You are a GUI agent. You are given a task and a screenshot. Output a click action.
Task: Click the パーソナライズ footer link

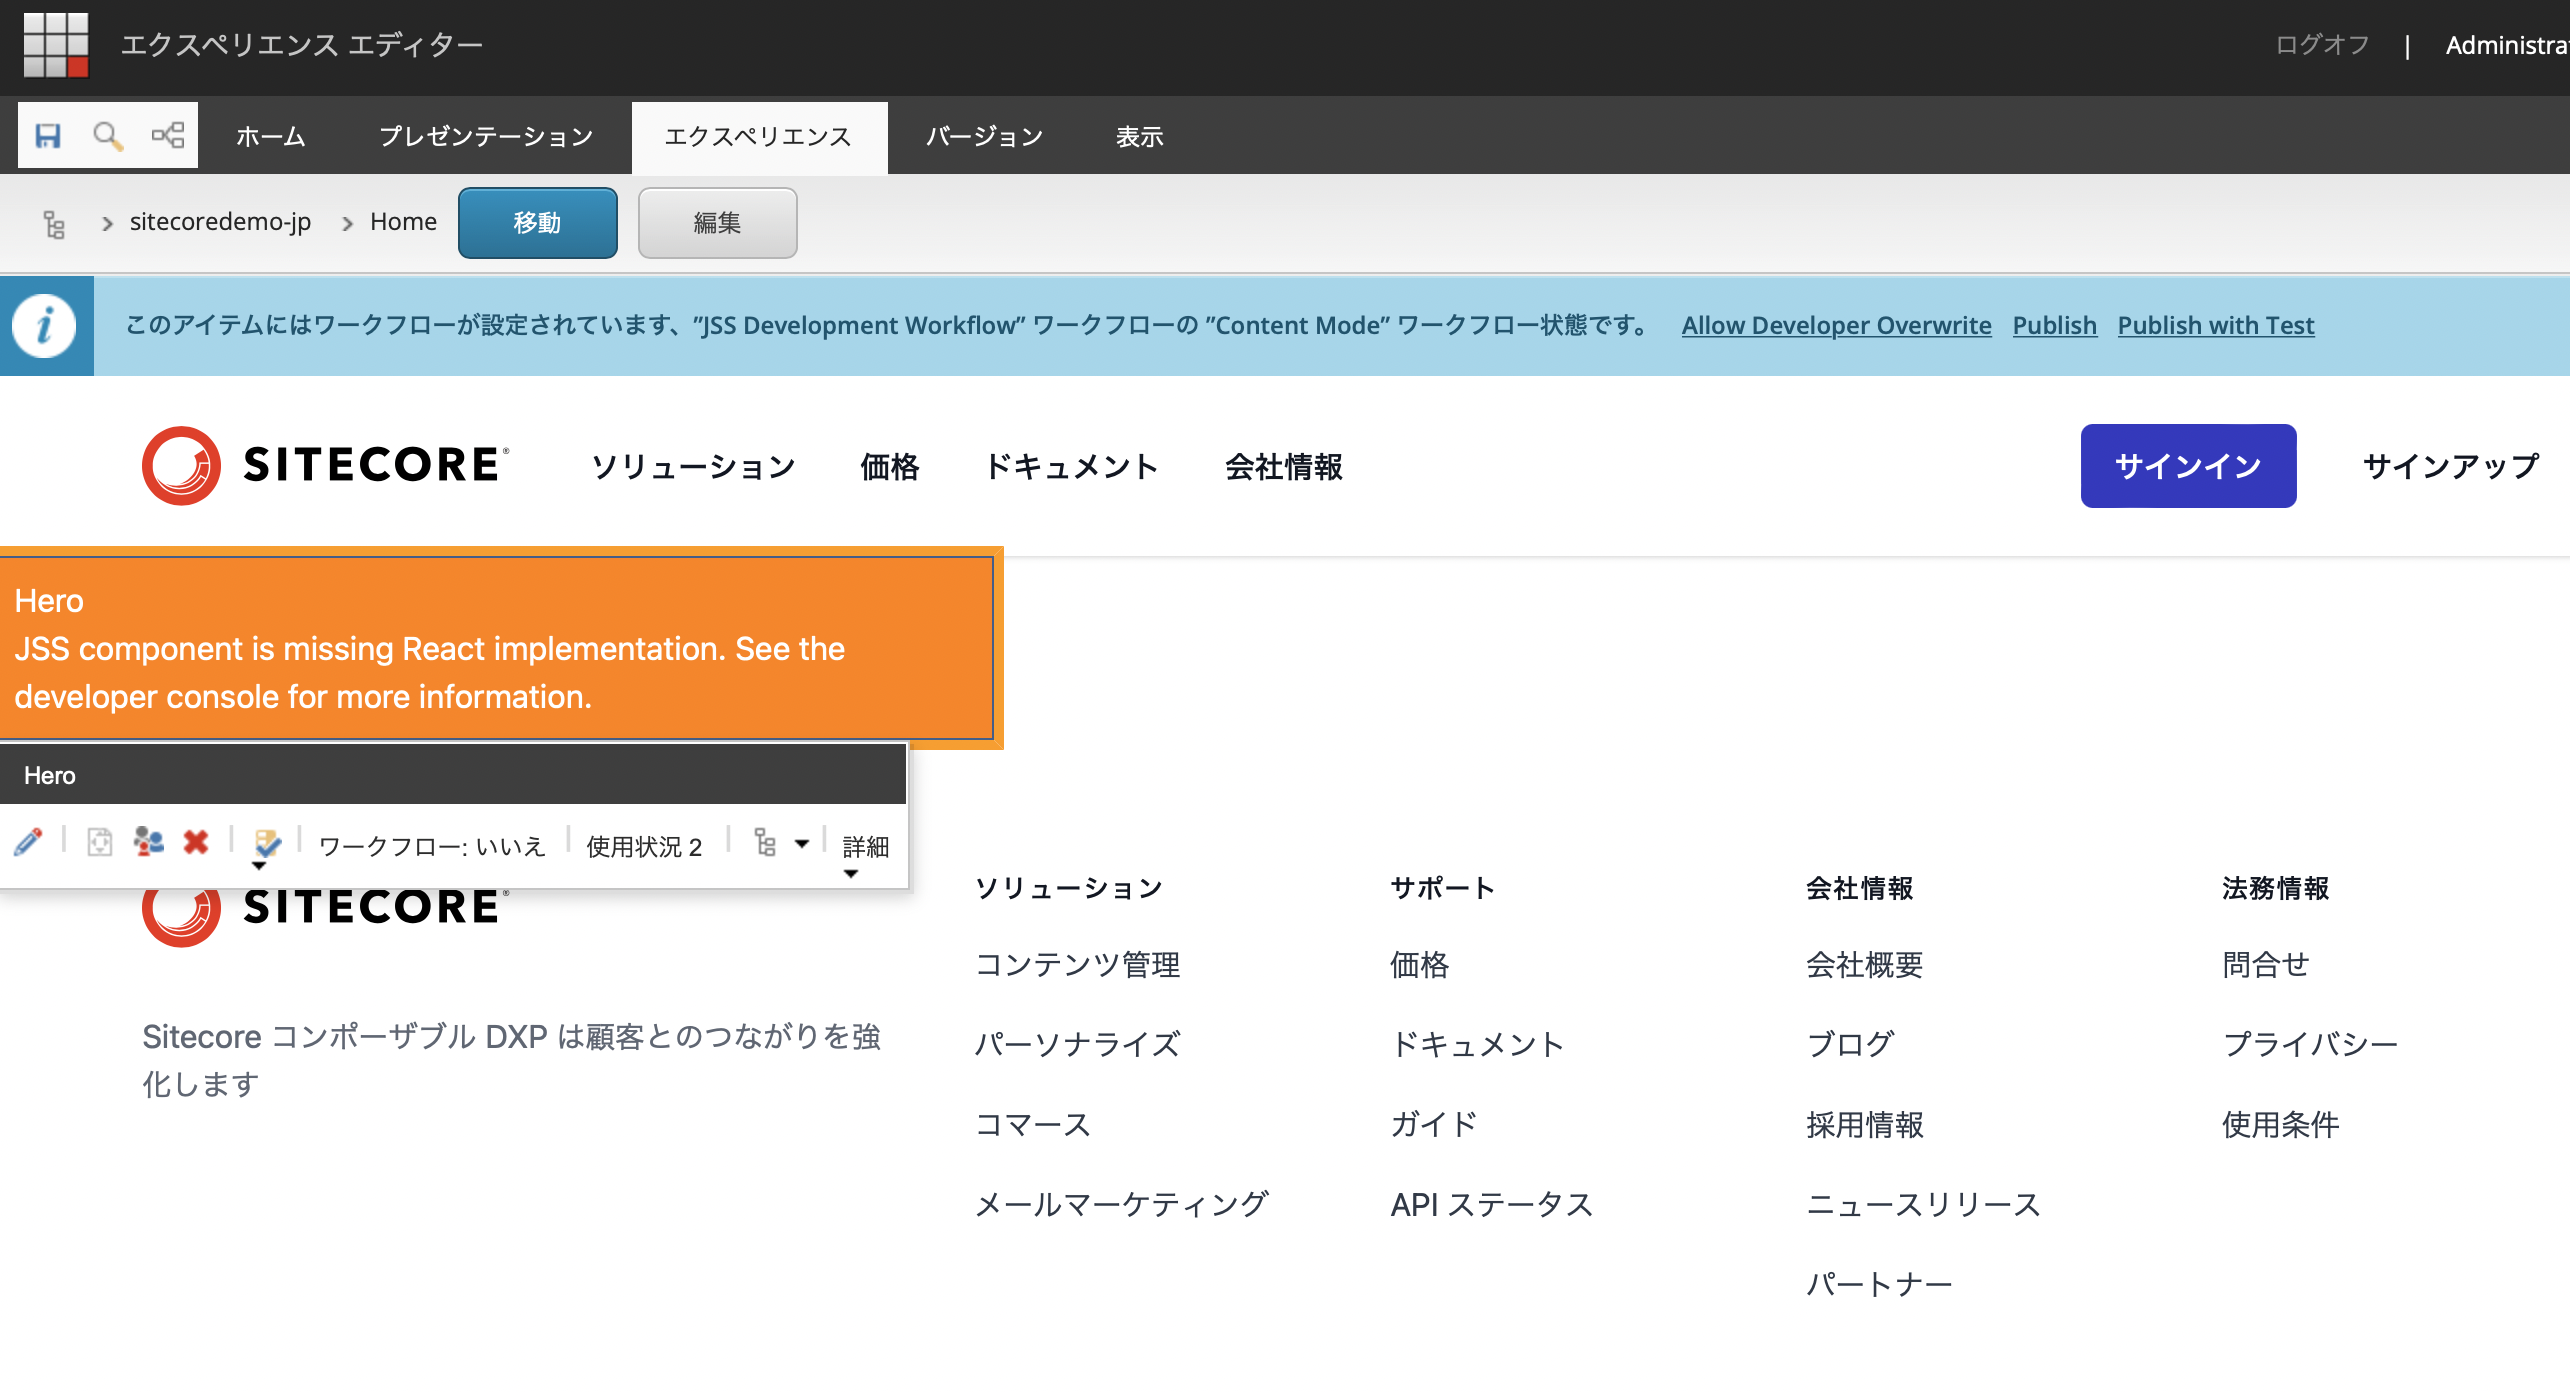pyautogui.click(x=1078, y=1044)
